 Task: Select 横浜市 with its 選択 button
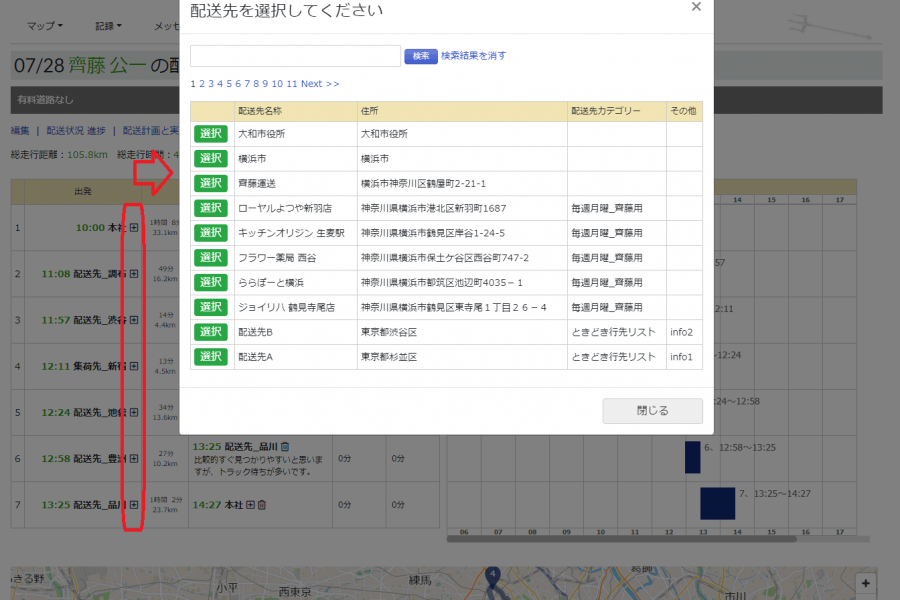click(x=209, y=158)
